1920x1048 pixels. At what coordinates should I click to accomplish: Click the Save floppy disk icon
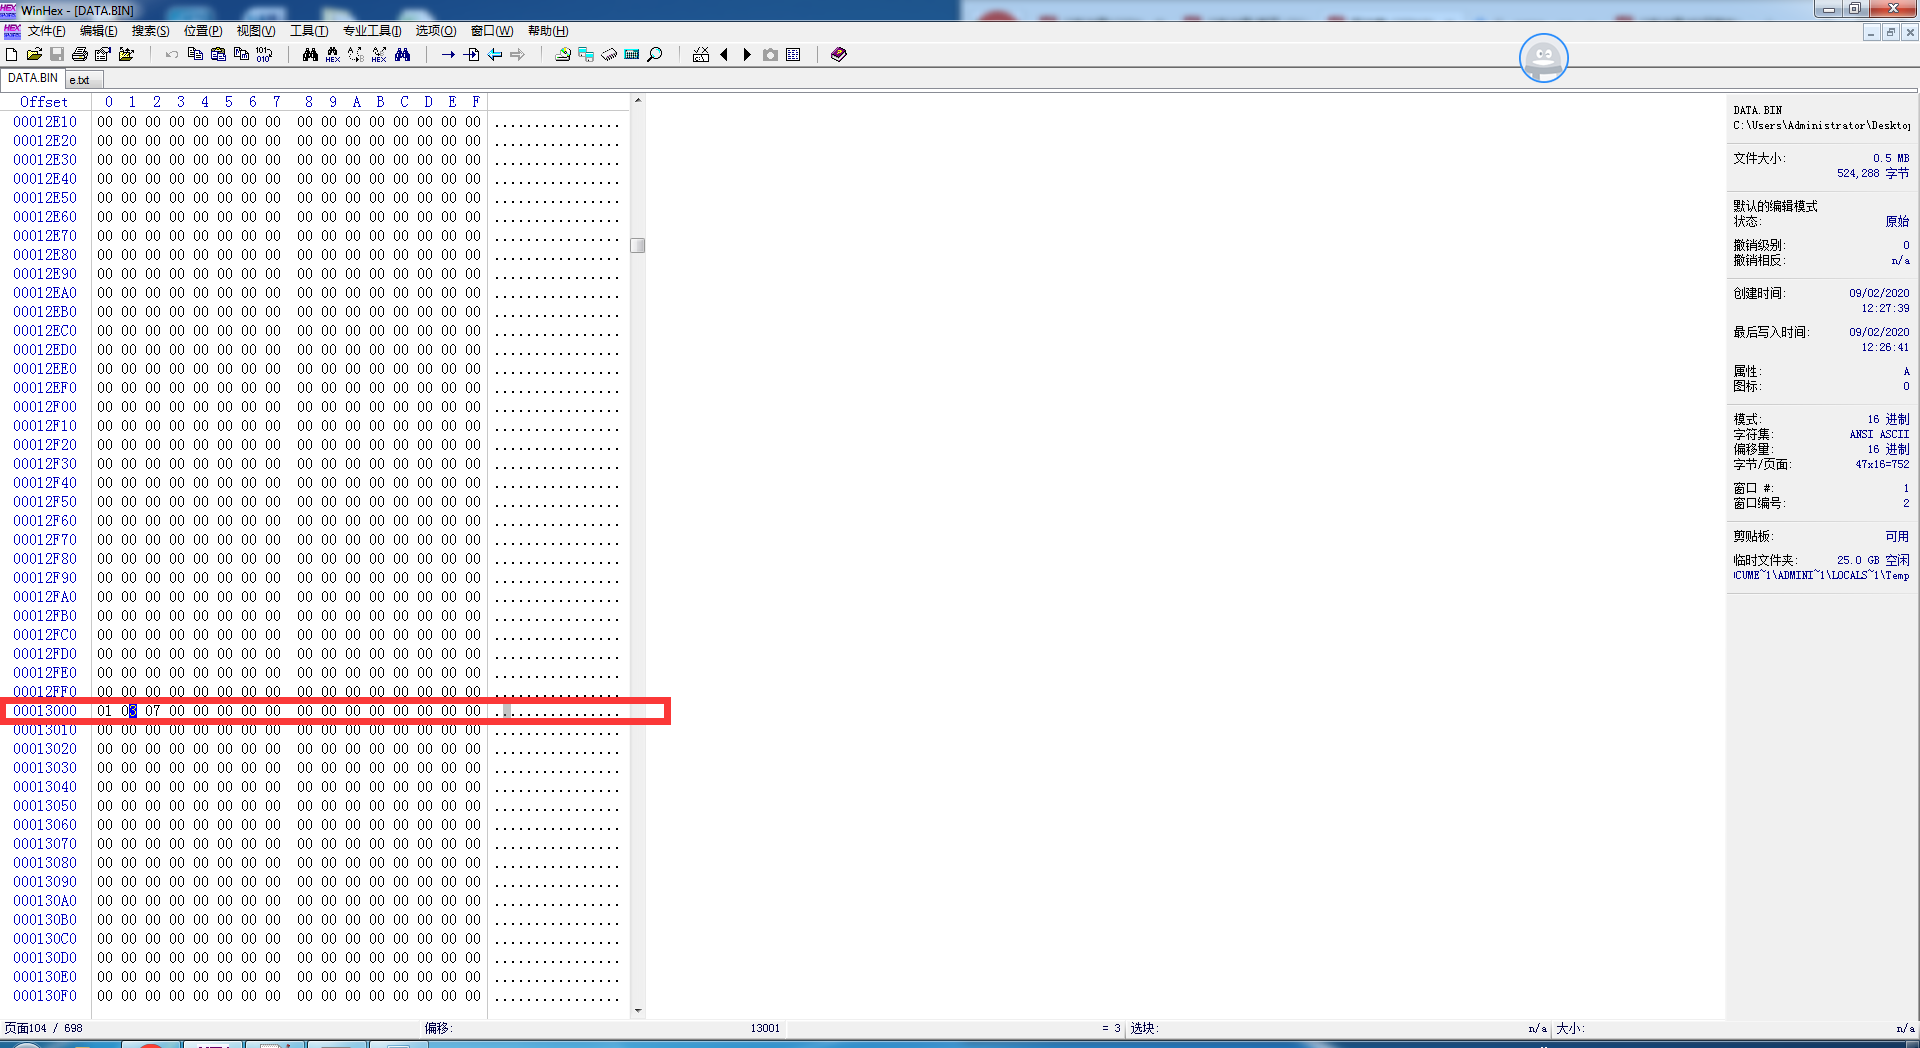(57, 55)
